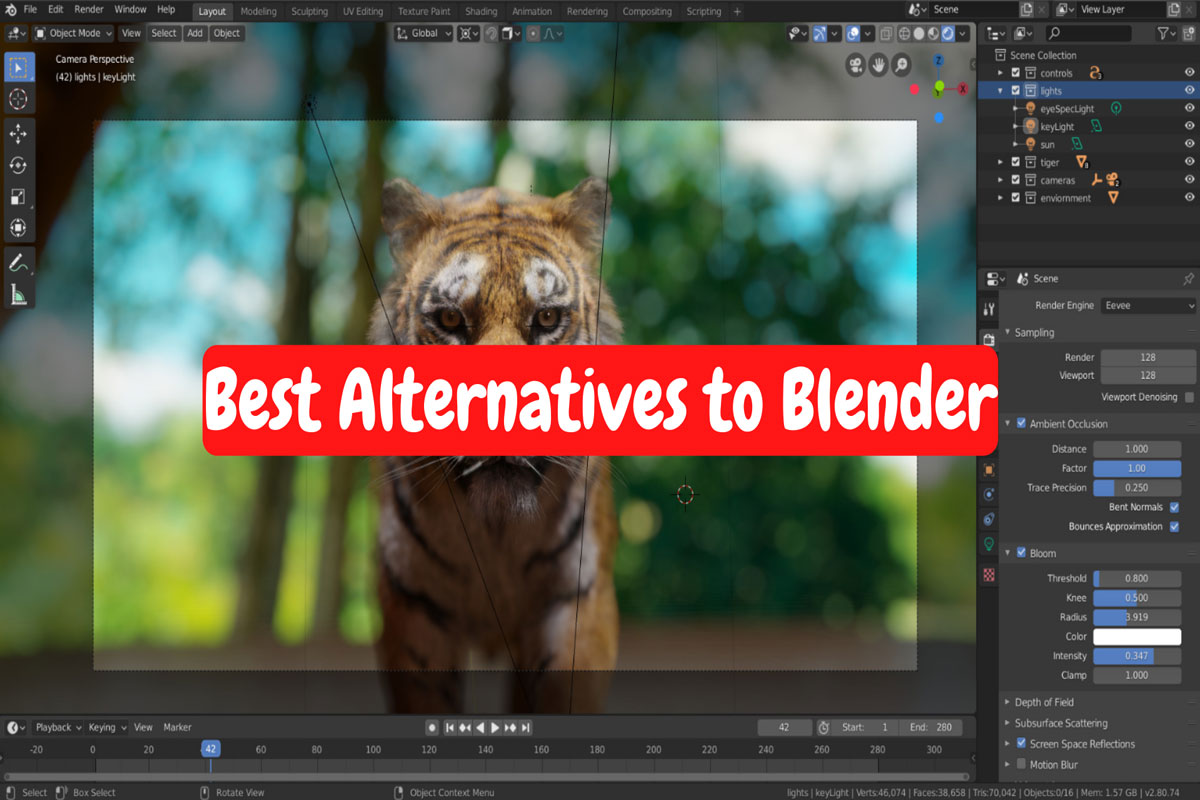Click keyLight lamp icon in outliner
This screenshot has width=1200, height=800.
[x=1030, y=127]
